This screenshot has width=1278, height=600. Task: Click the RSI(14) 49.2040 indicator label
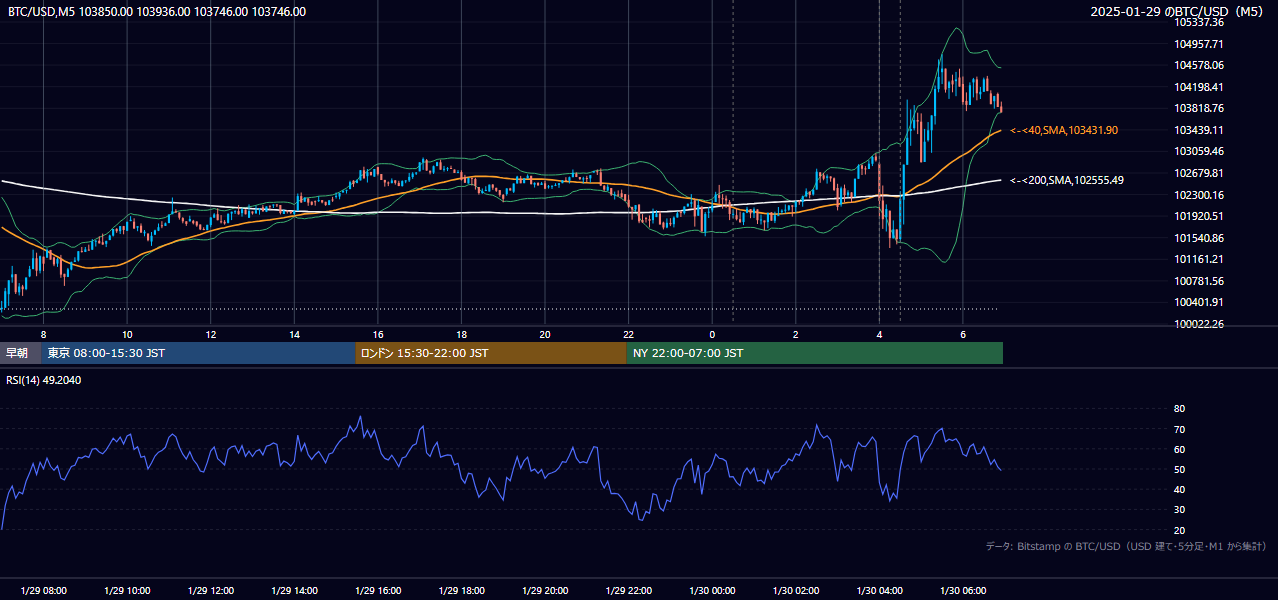(44, 380)
